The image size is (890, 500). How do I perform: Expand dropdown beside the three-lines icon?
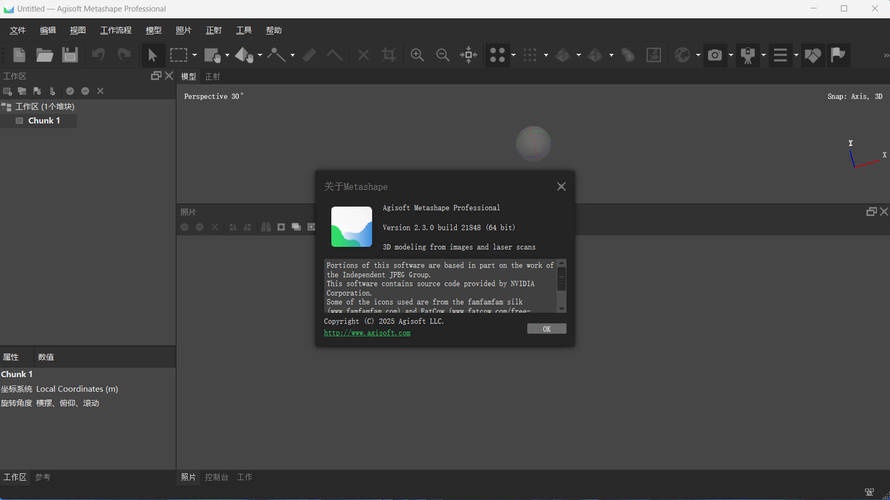click(796, 56)
